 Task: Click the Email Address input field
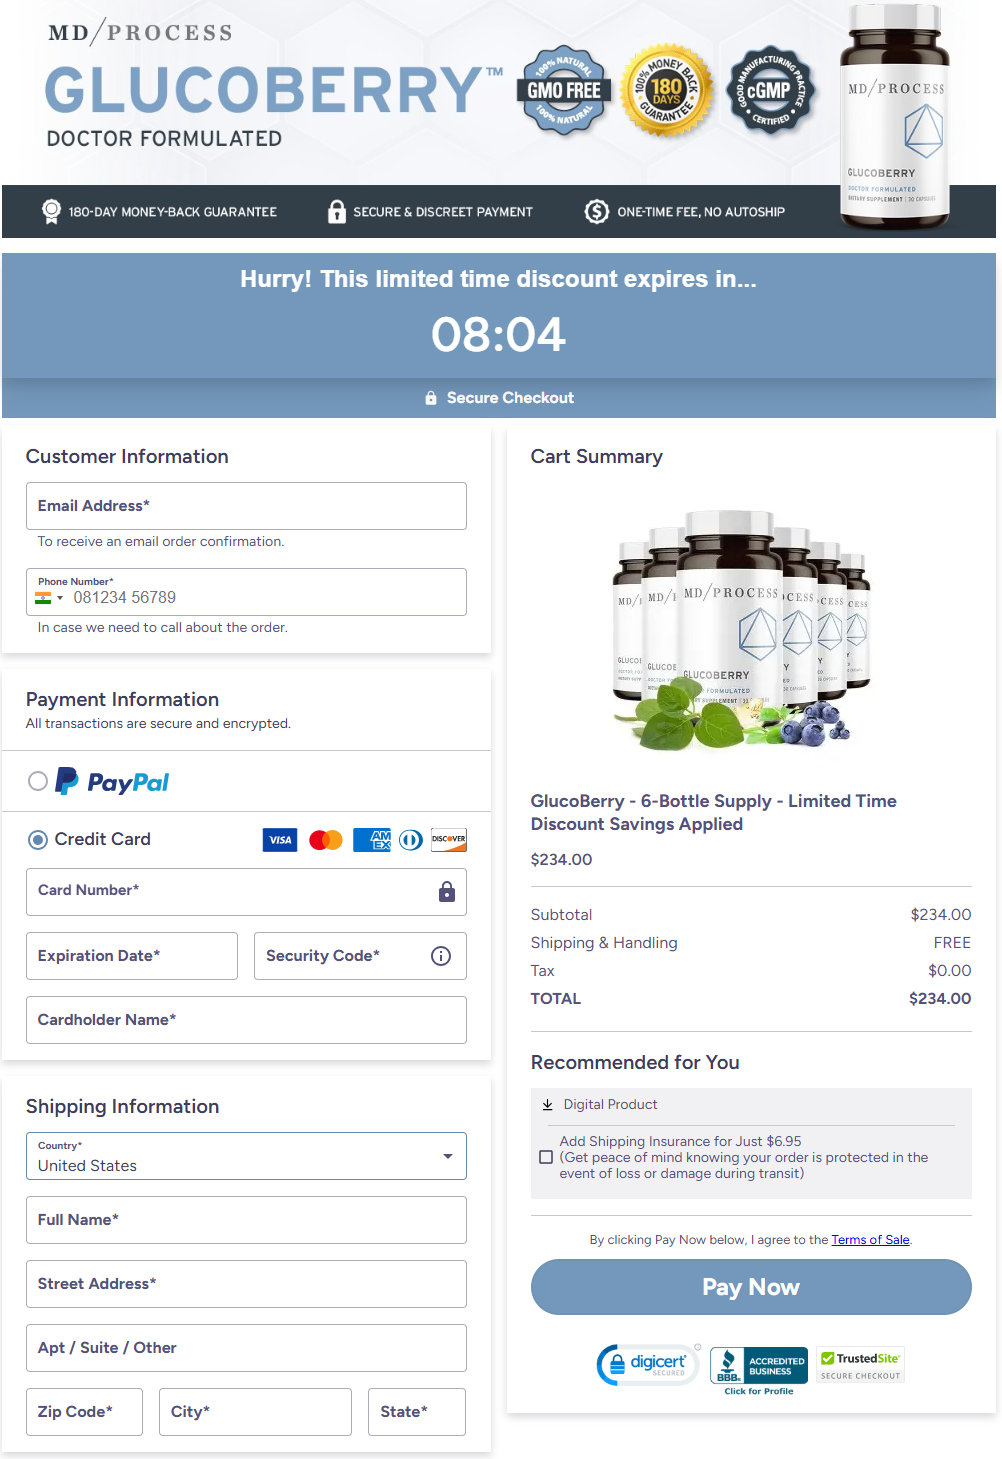[246, 506]
